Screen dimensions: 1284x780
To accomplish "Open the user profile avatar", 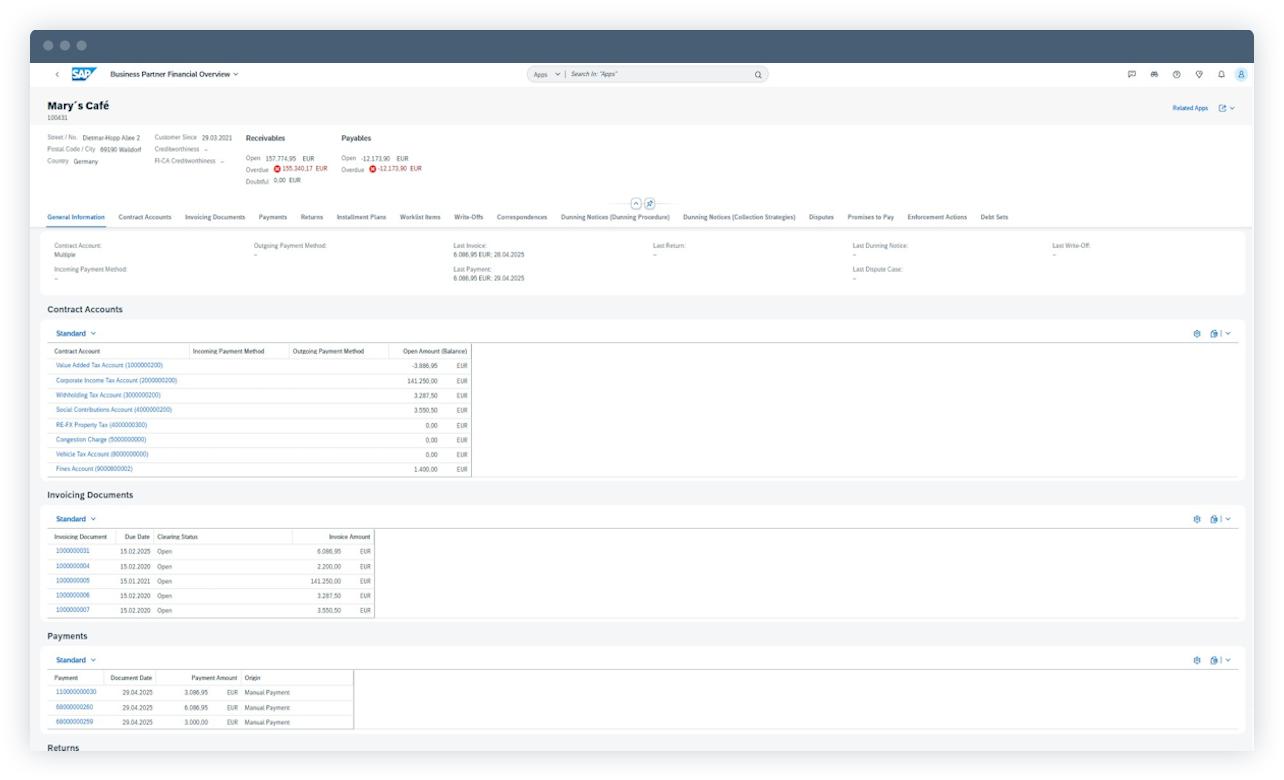I will click(1240, 74).
